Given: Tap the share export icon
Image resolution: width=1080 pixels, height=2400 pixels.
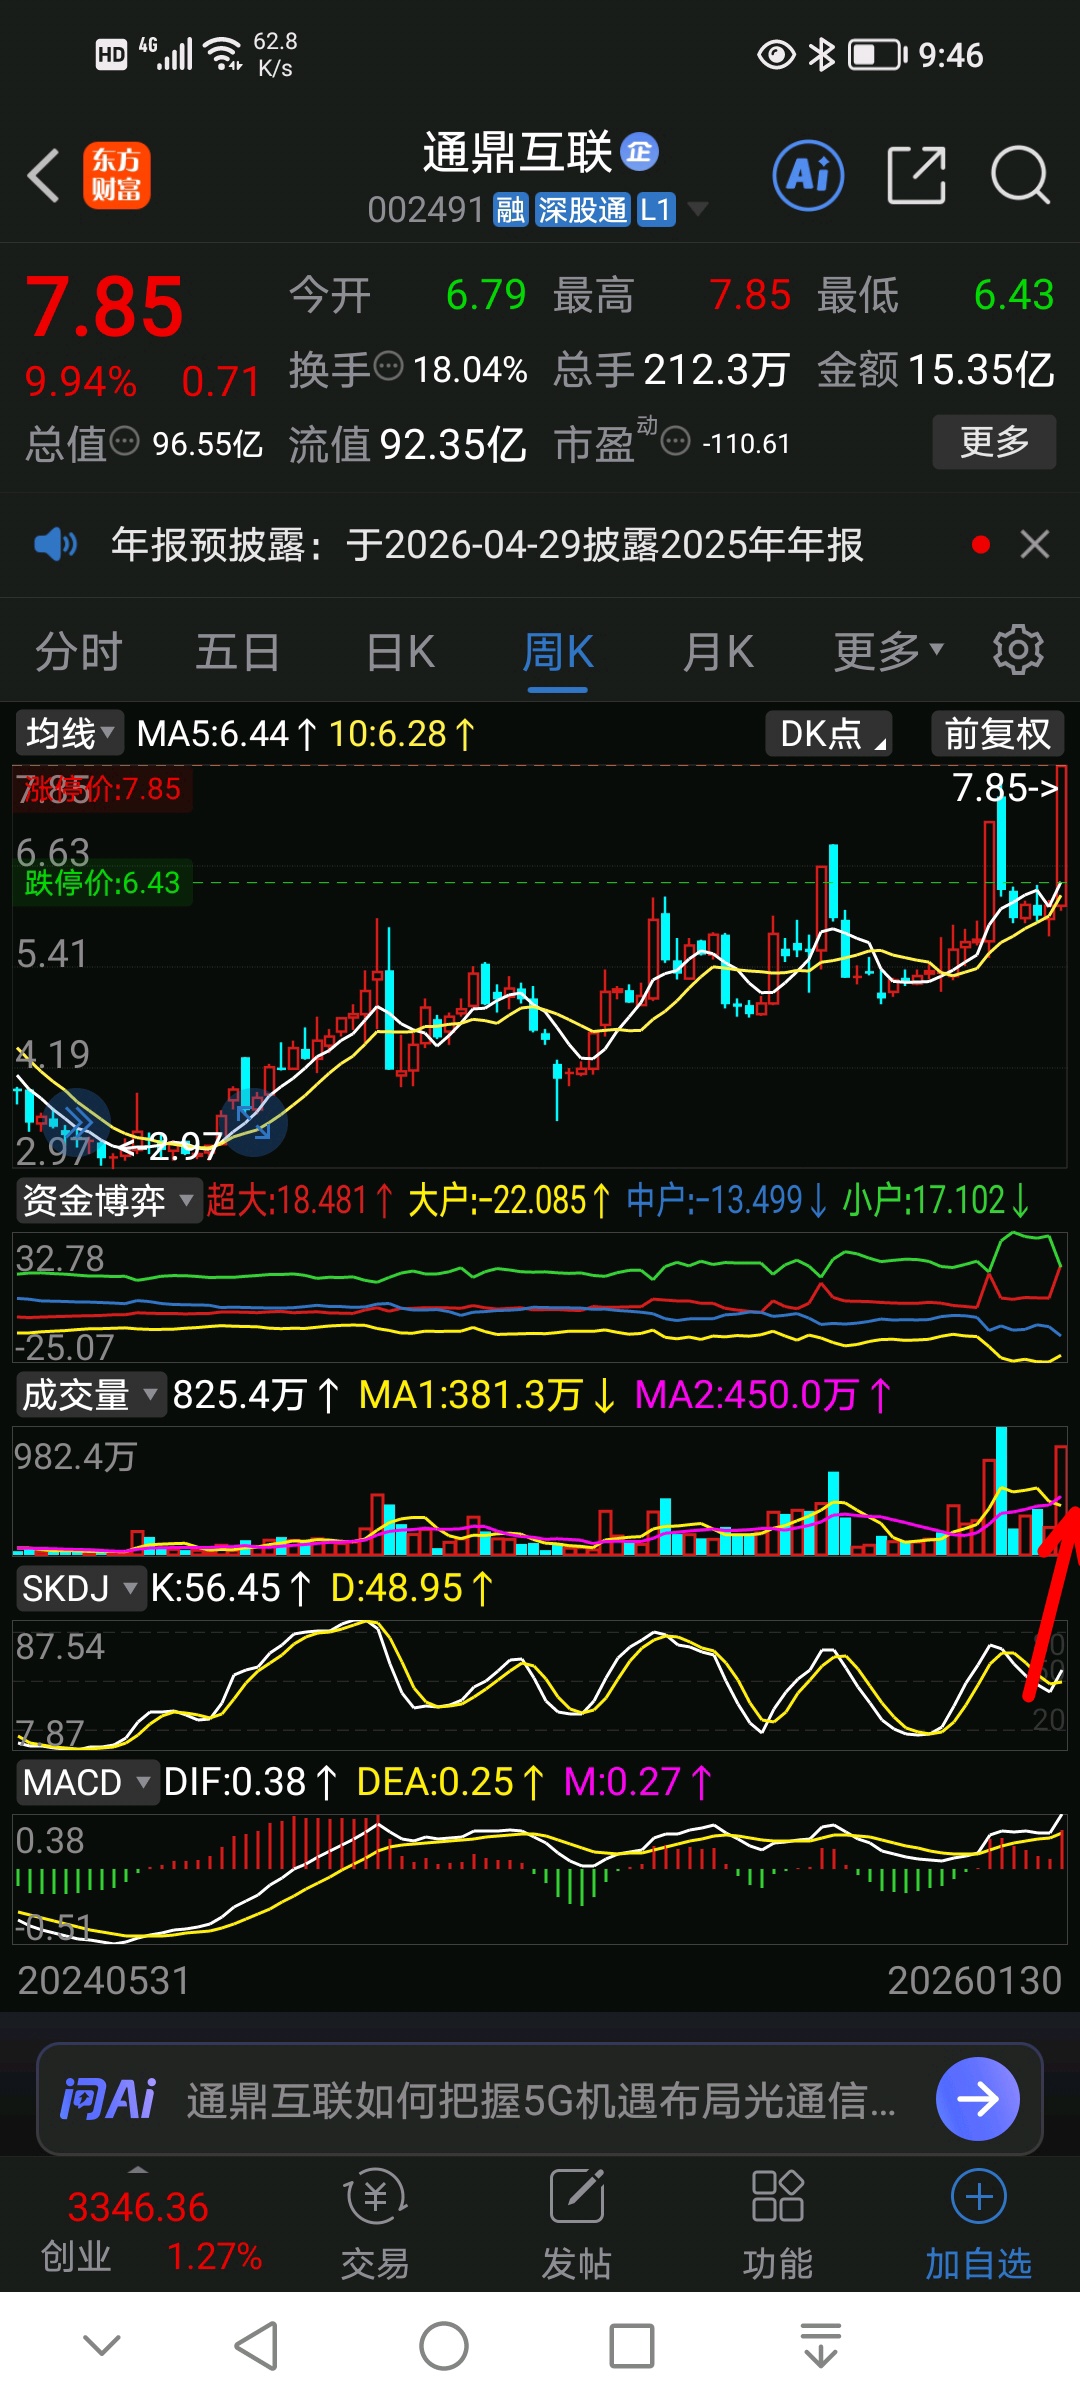Looking at the screenshot, I should 916,176.
